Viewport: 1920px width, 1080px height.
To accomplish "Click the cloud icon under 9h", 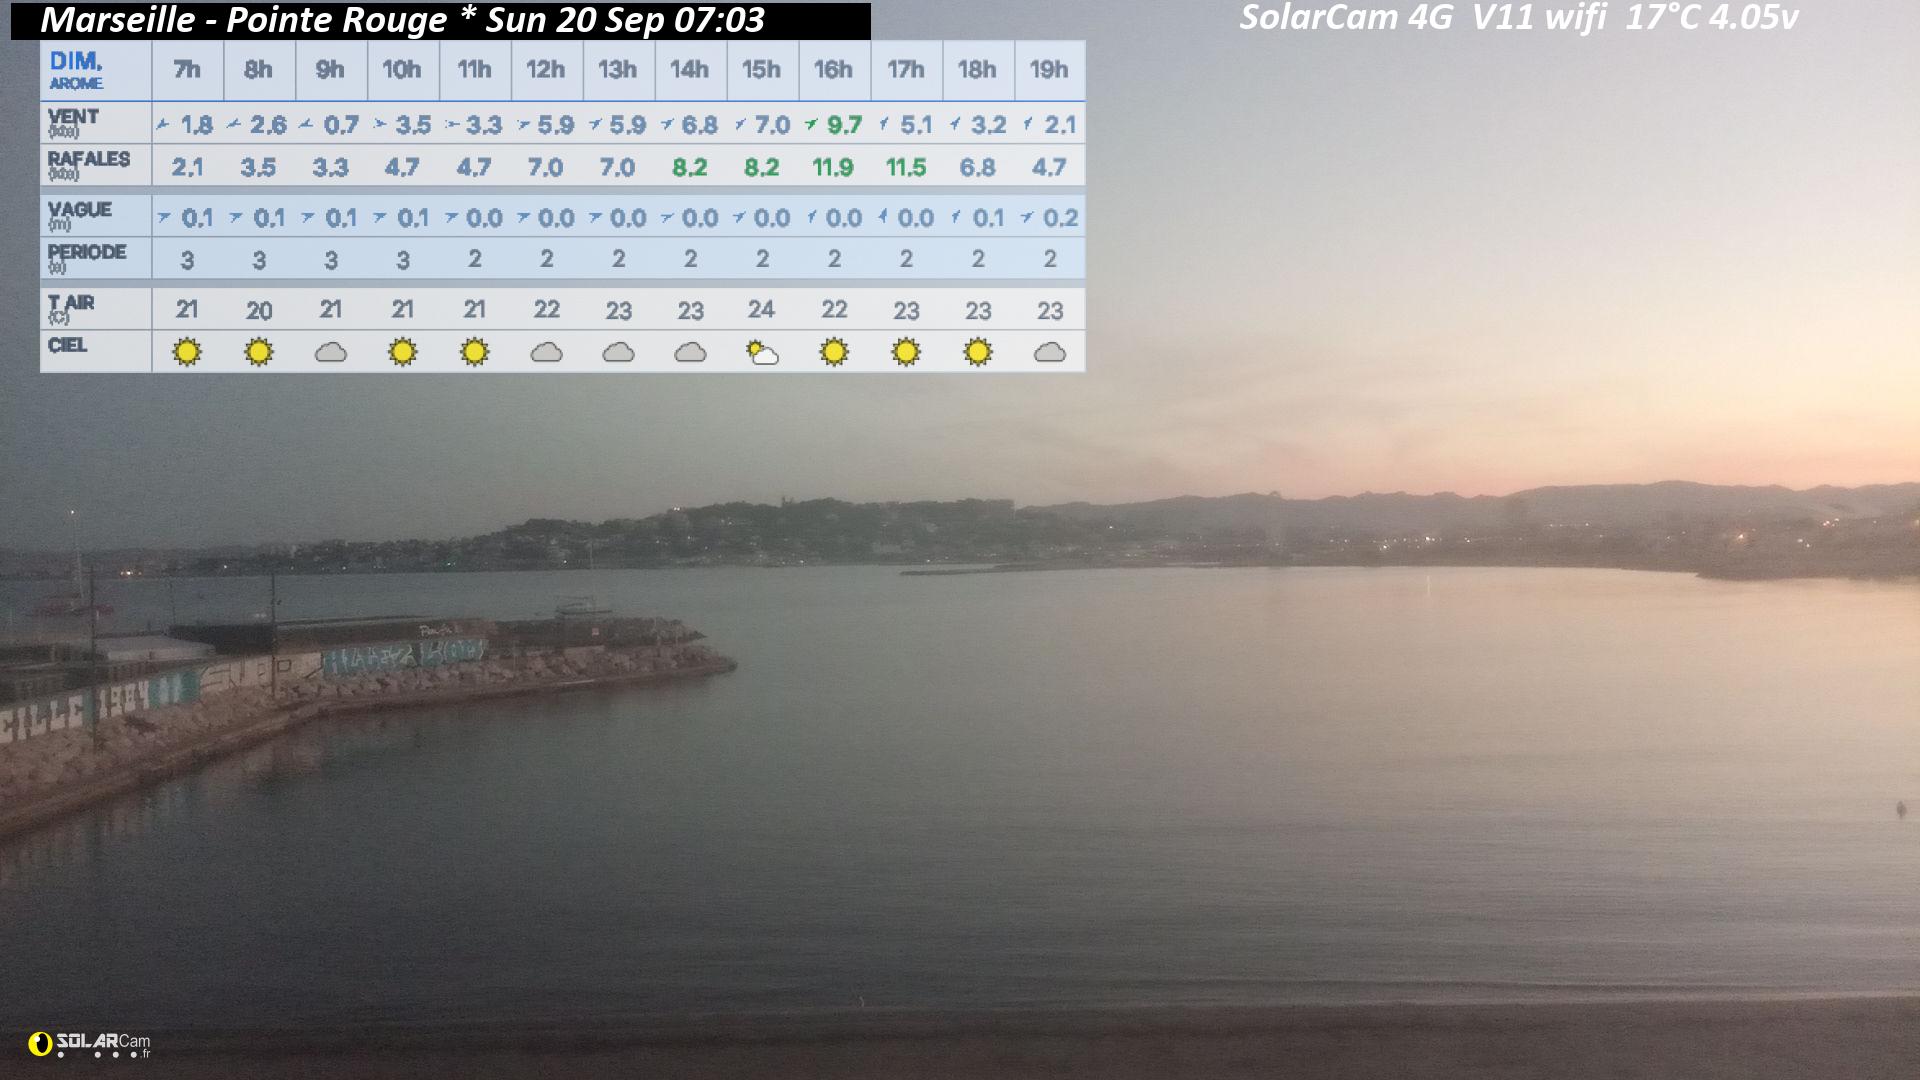I will pyautogui.click(x=331, y=353).
